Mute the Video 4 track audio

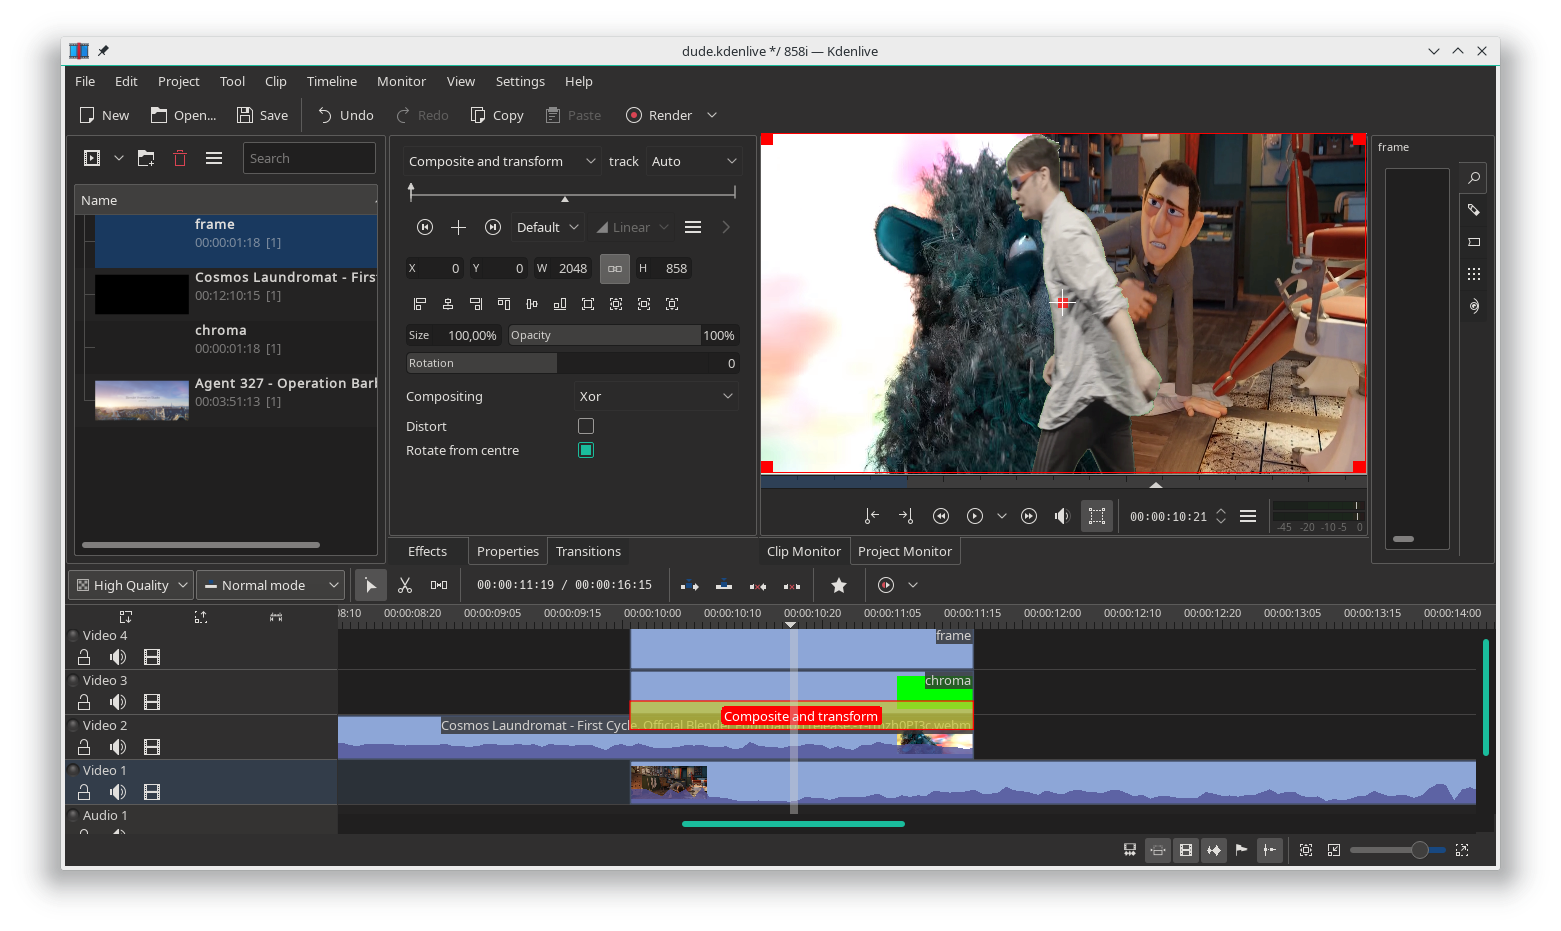coord(118,657)
